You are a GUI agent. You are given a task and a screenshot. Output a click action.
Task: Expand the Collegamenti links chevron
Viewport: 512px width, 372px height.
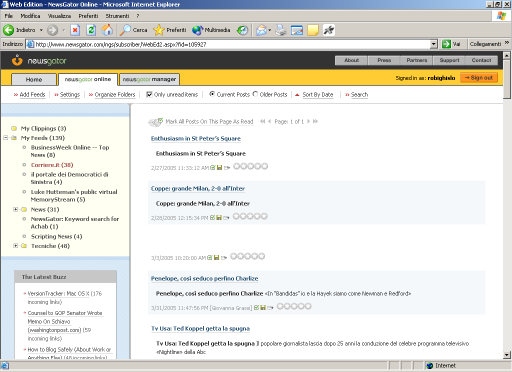pos(507,43)
